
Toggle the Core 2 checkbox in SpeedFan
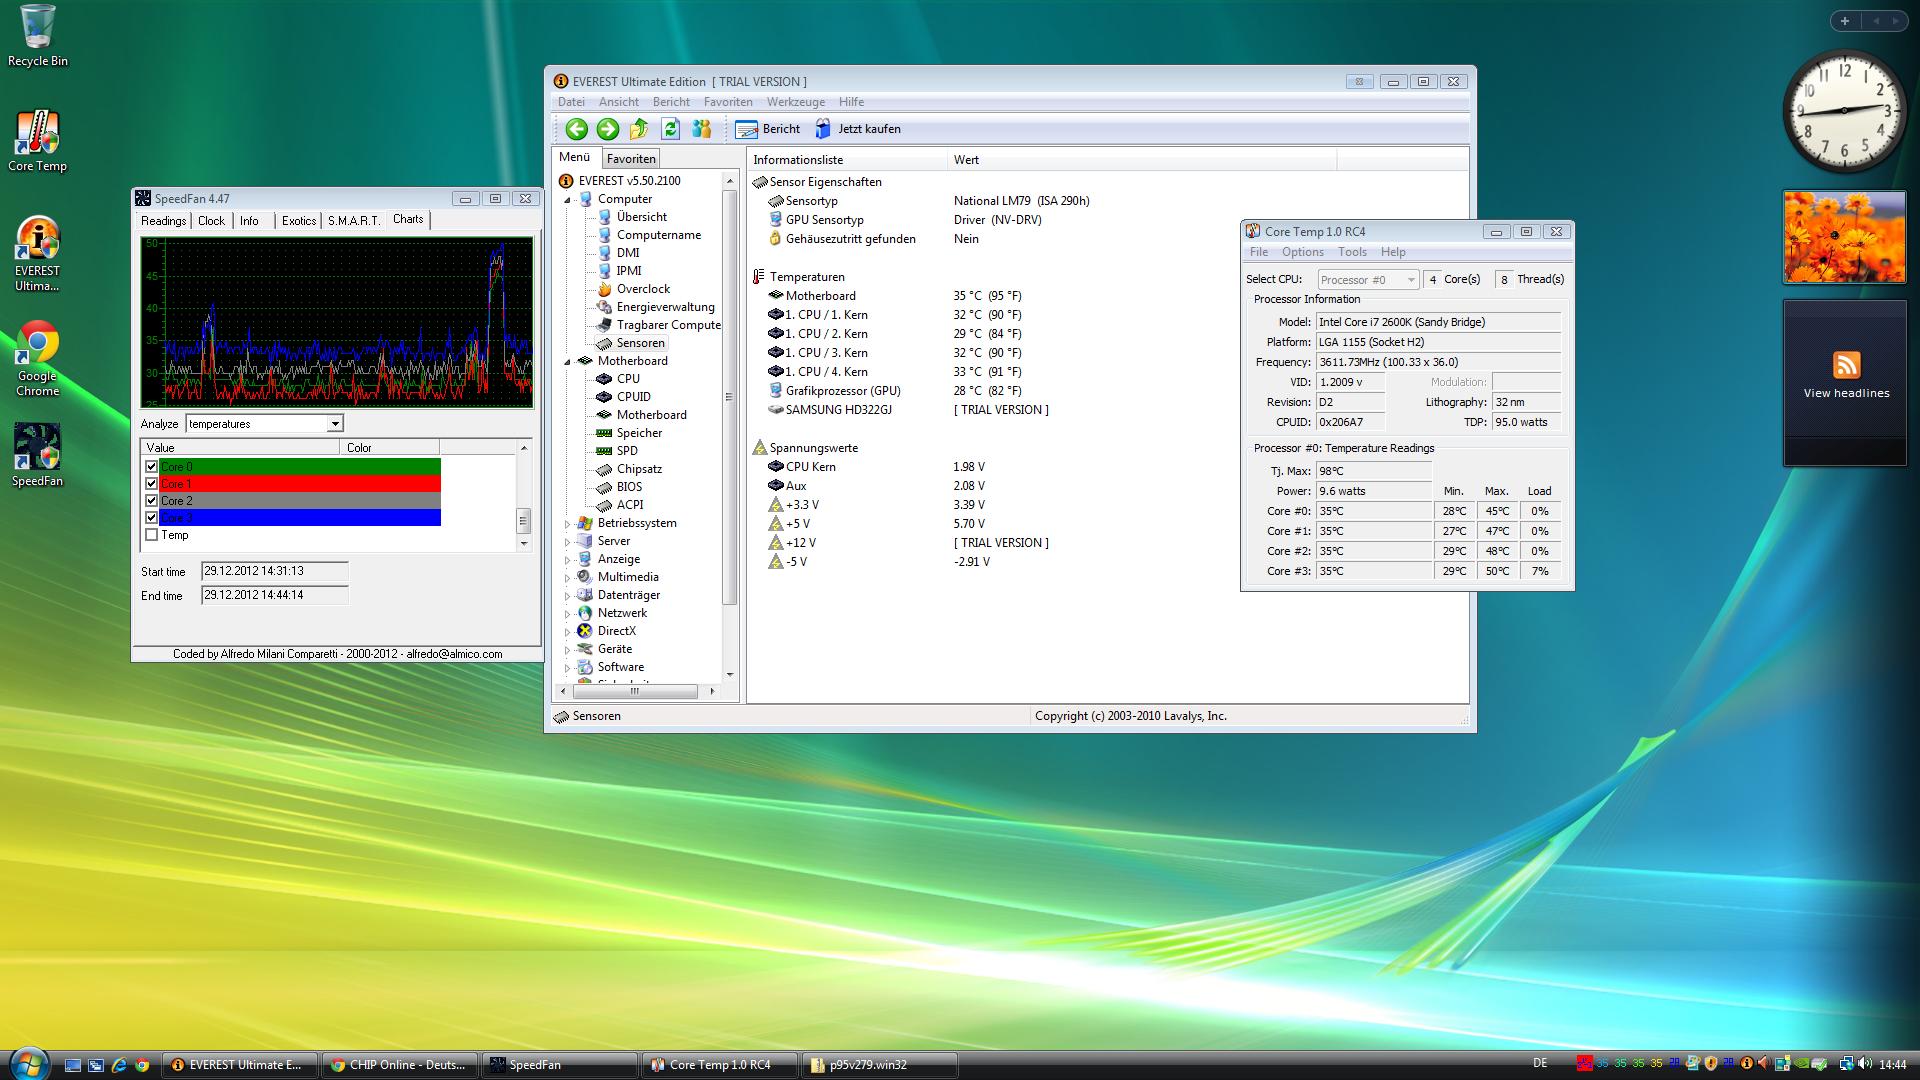coord(152,501)
